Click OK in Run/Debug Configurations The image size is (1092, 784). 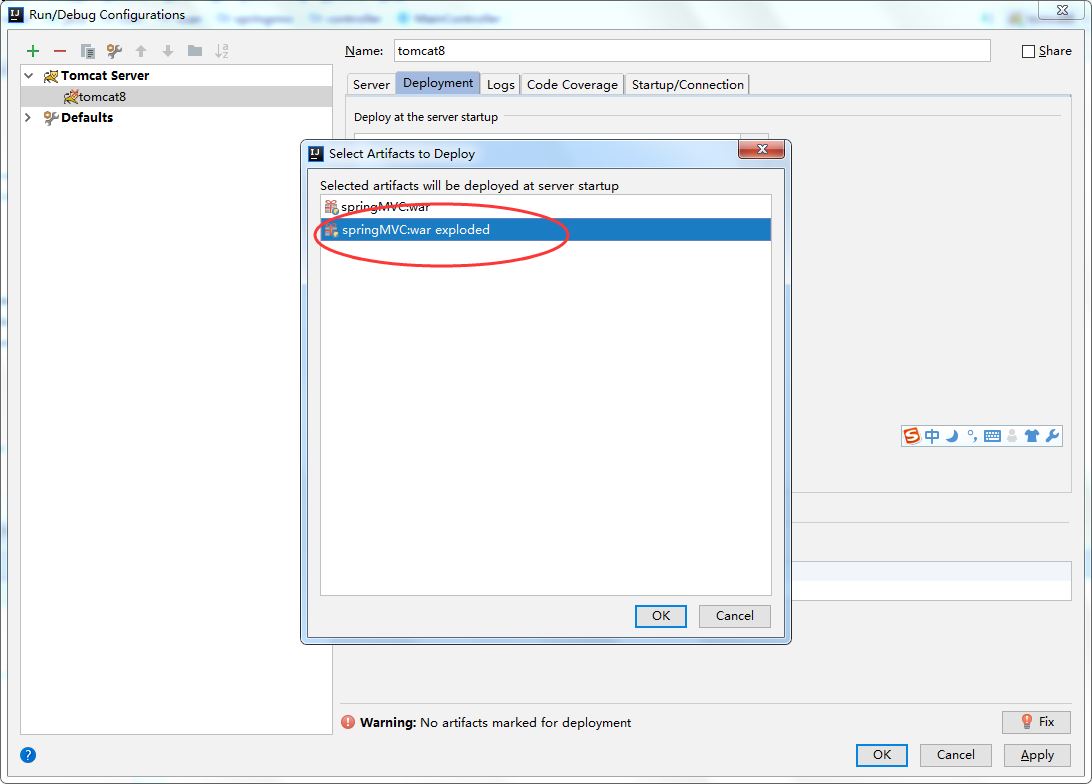click(x=882, y=755)
